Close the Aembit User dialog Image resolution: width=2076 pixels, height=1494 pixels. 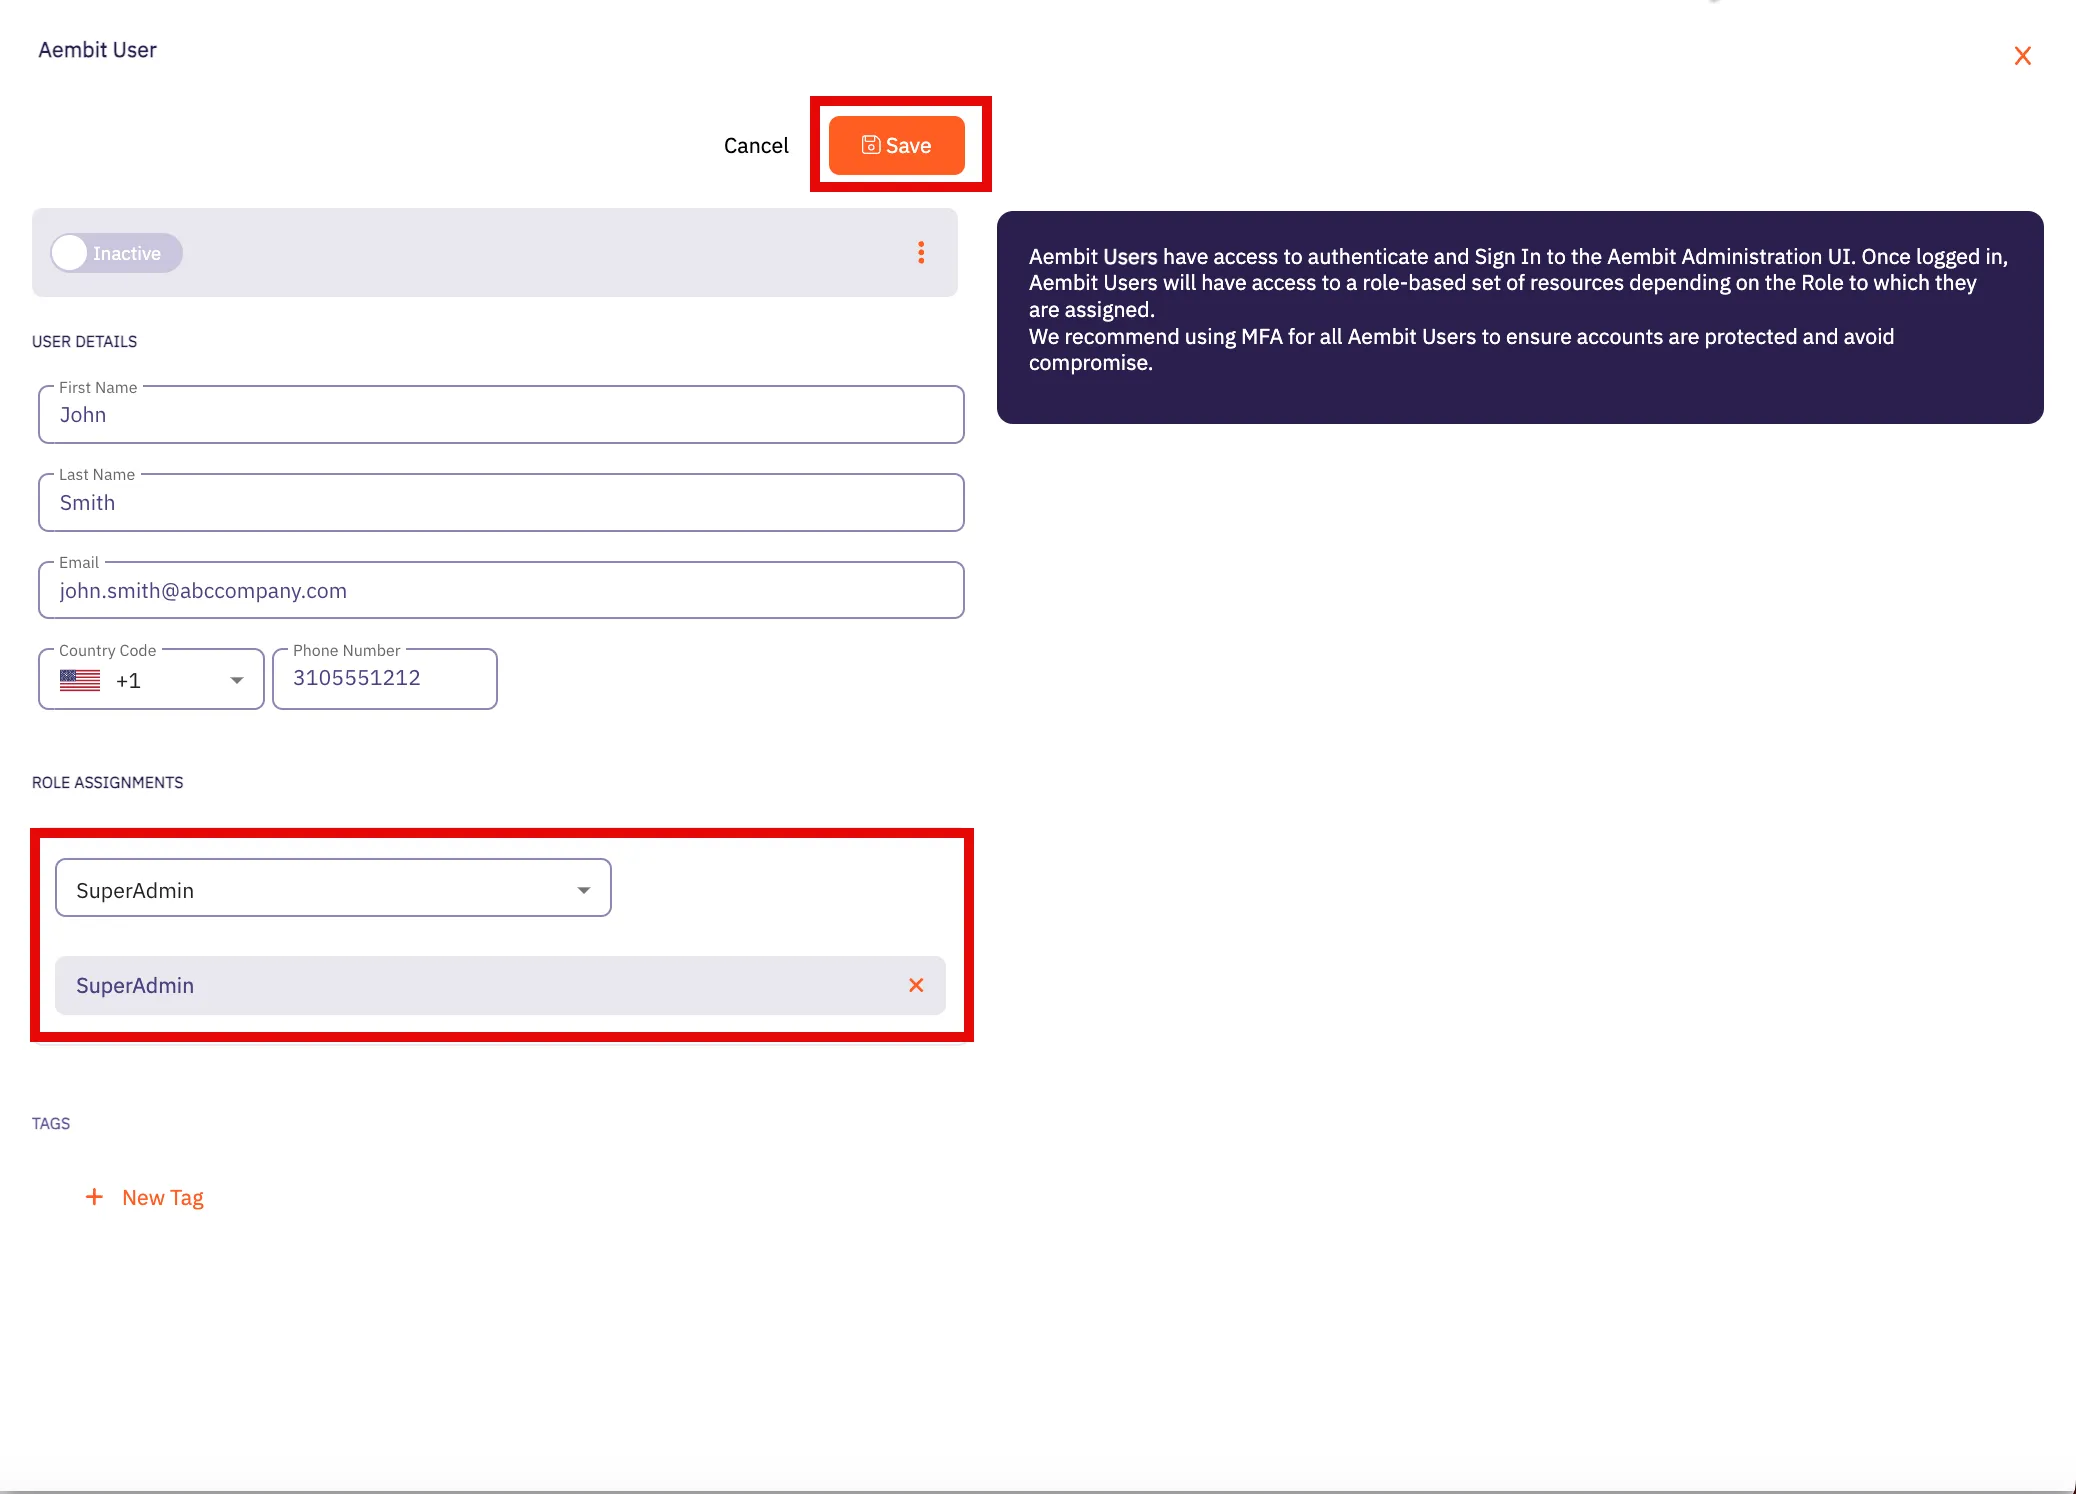[2022, 56]
